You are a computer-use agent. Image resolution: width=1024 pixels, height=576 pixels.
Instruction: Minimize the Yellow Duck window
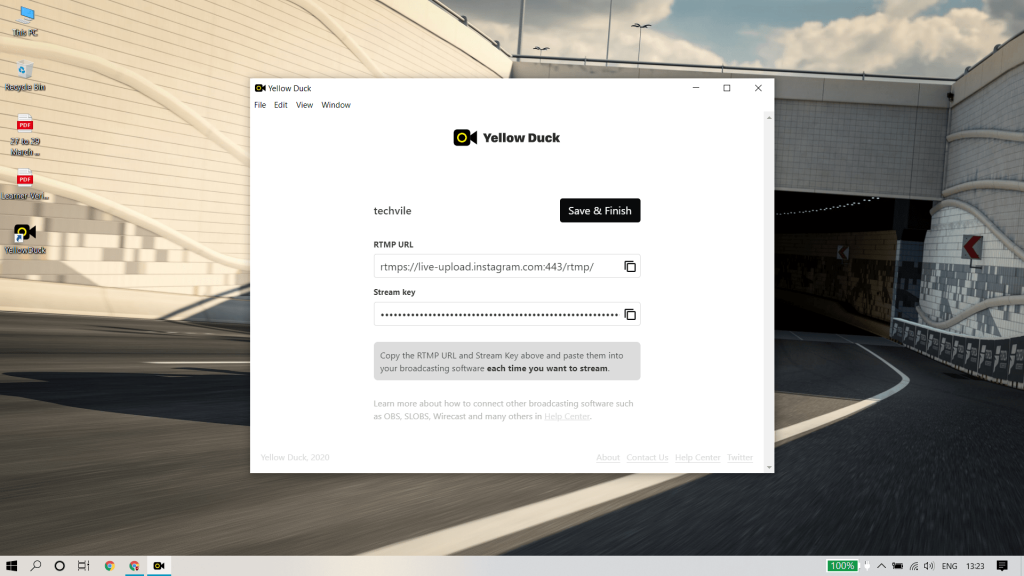(x=696, y=88)
